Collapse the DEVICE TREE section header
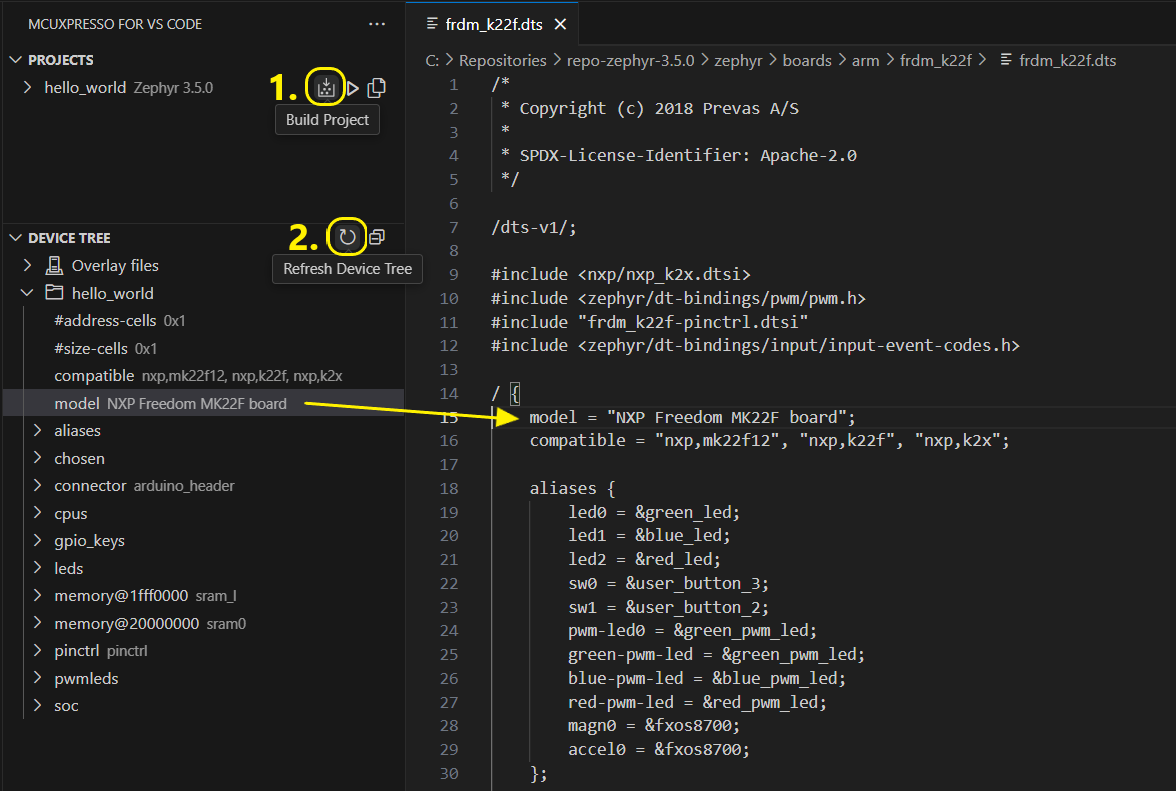This screenshot has height=791, width=1176. point(14,237)
